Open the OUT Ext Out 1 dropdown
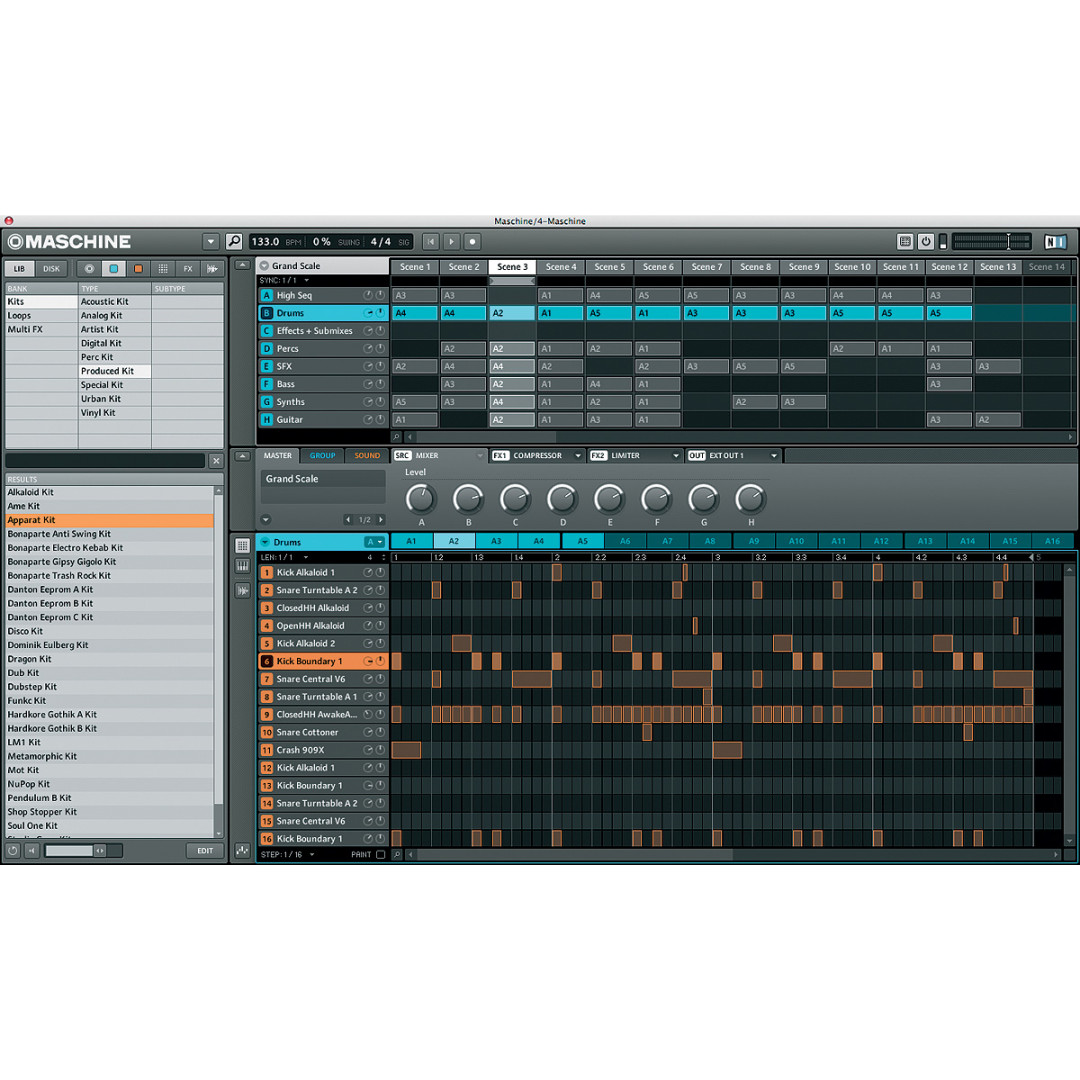1080x1080 pixels. coord(773,456)
